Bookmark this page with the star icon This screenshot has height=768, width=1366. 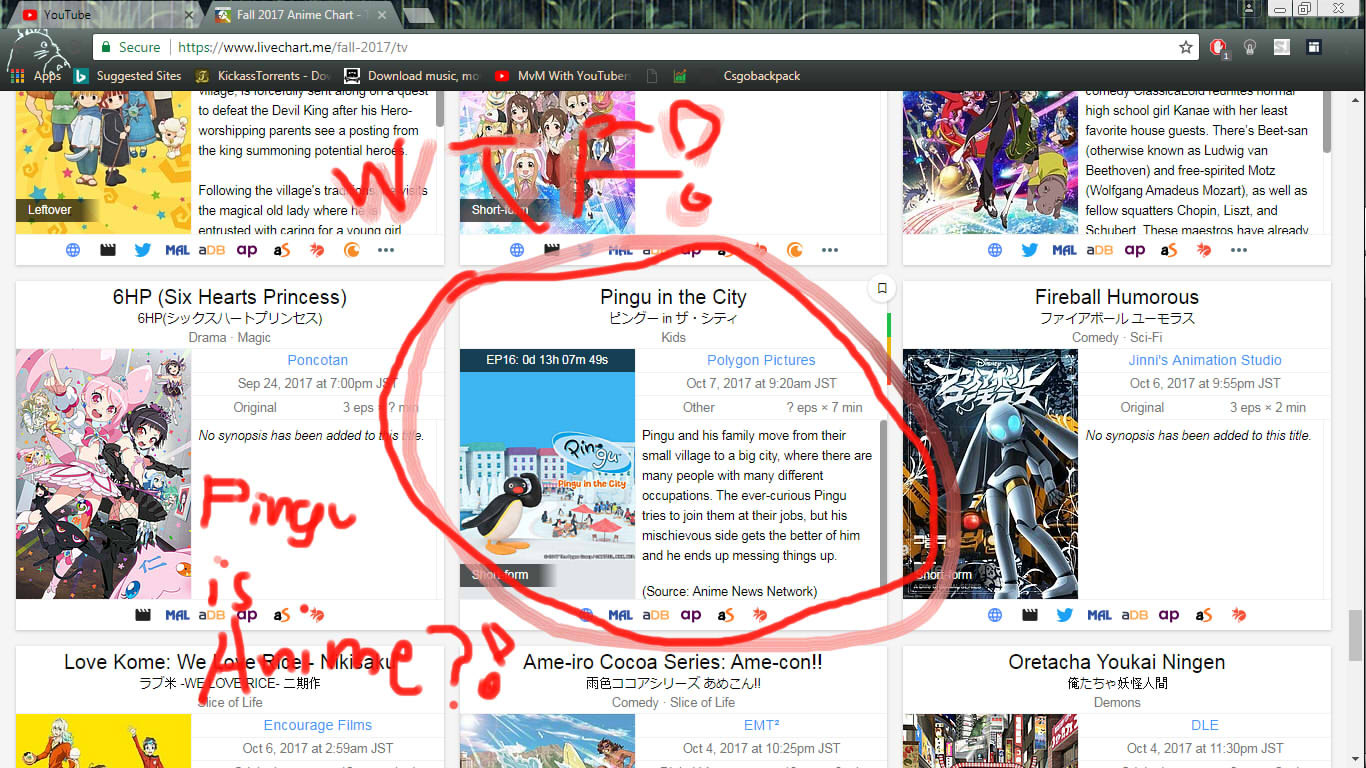(x=1186, y=47)
